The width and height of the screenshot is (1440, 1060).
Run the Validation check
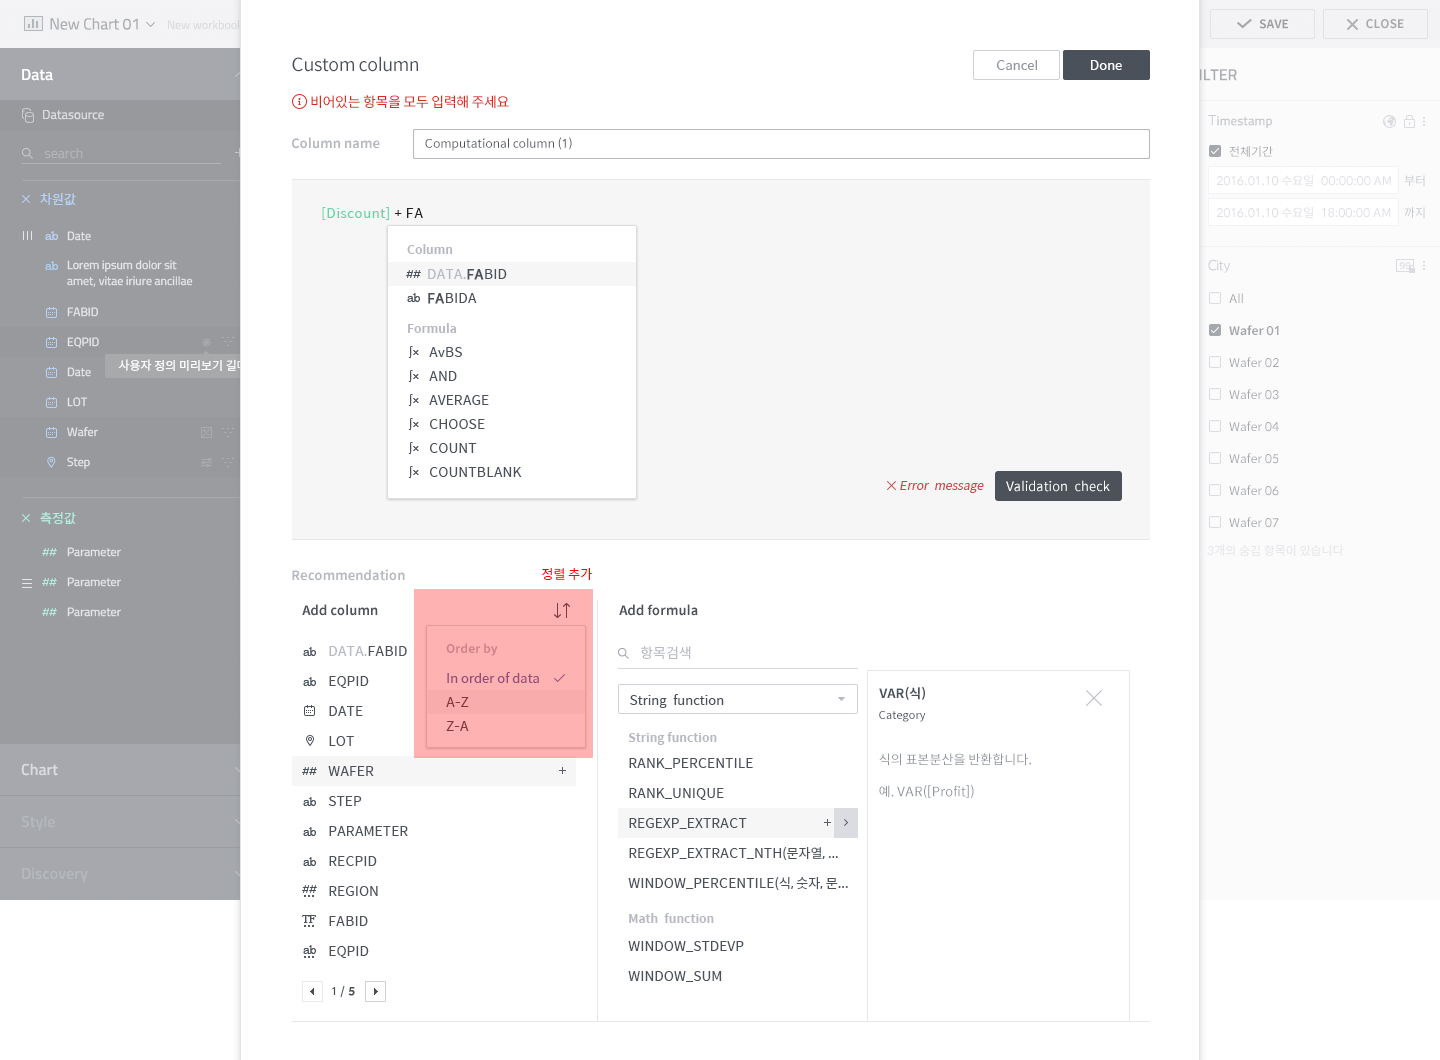(x=1058, y=486)
